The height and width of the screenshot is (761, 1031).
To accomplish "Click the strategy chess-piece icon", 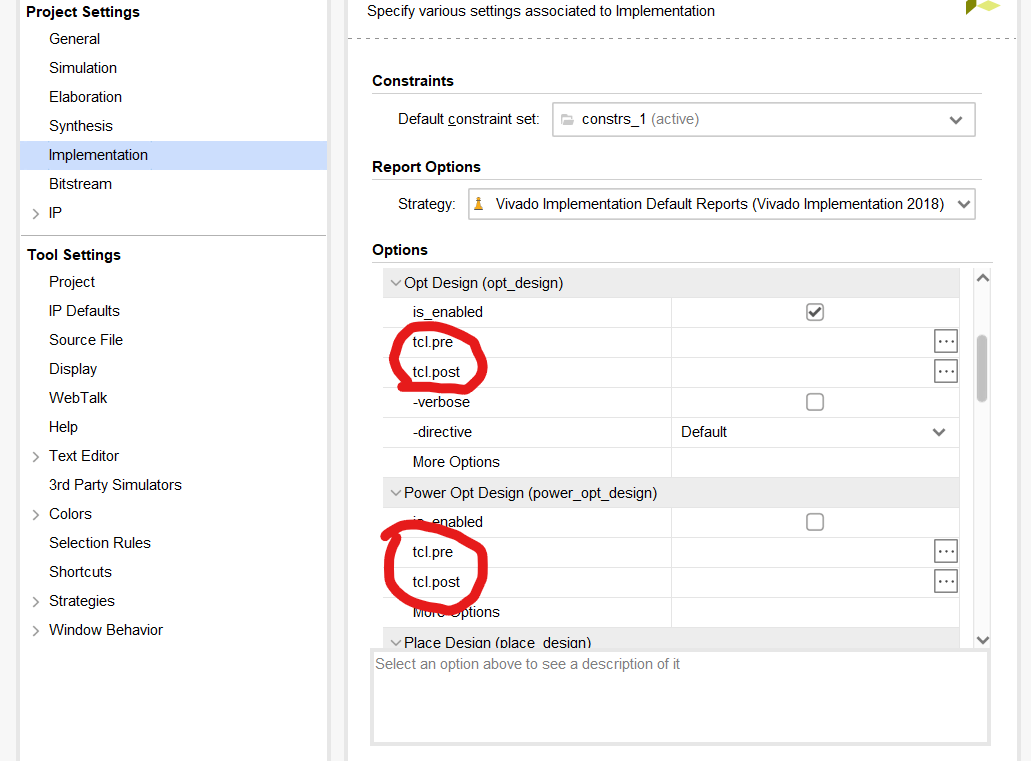I will (479, 204).
